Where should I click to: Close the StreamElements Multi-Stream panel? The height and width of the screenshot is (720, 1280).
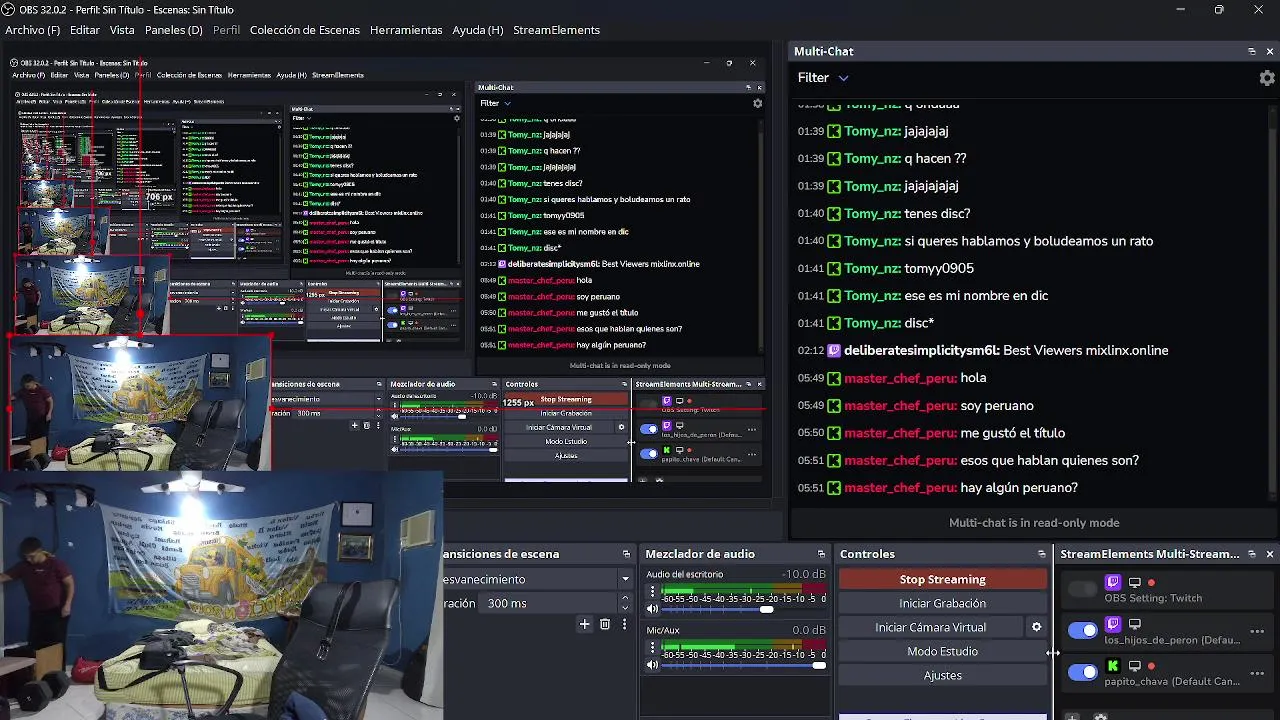(1269, 554)
